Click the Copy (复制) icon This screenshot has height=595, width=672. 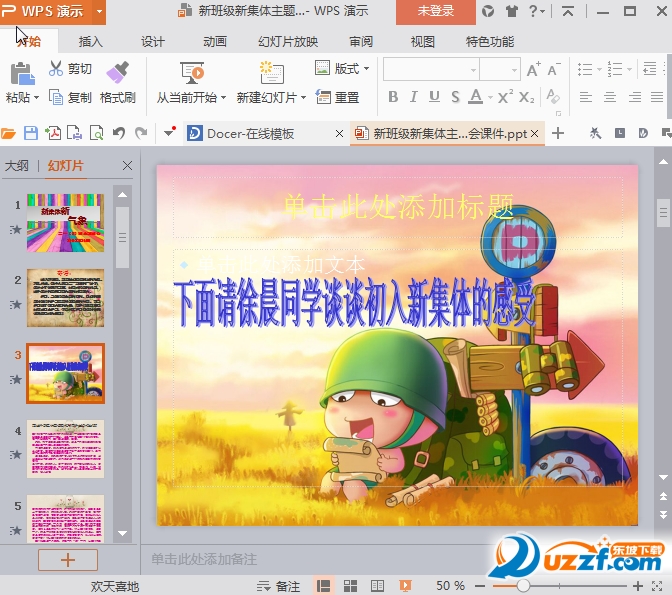tap(56, 97)
